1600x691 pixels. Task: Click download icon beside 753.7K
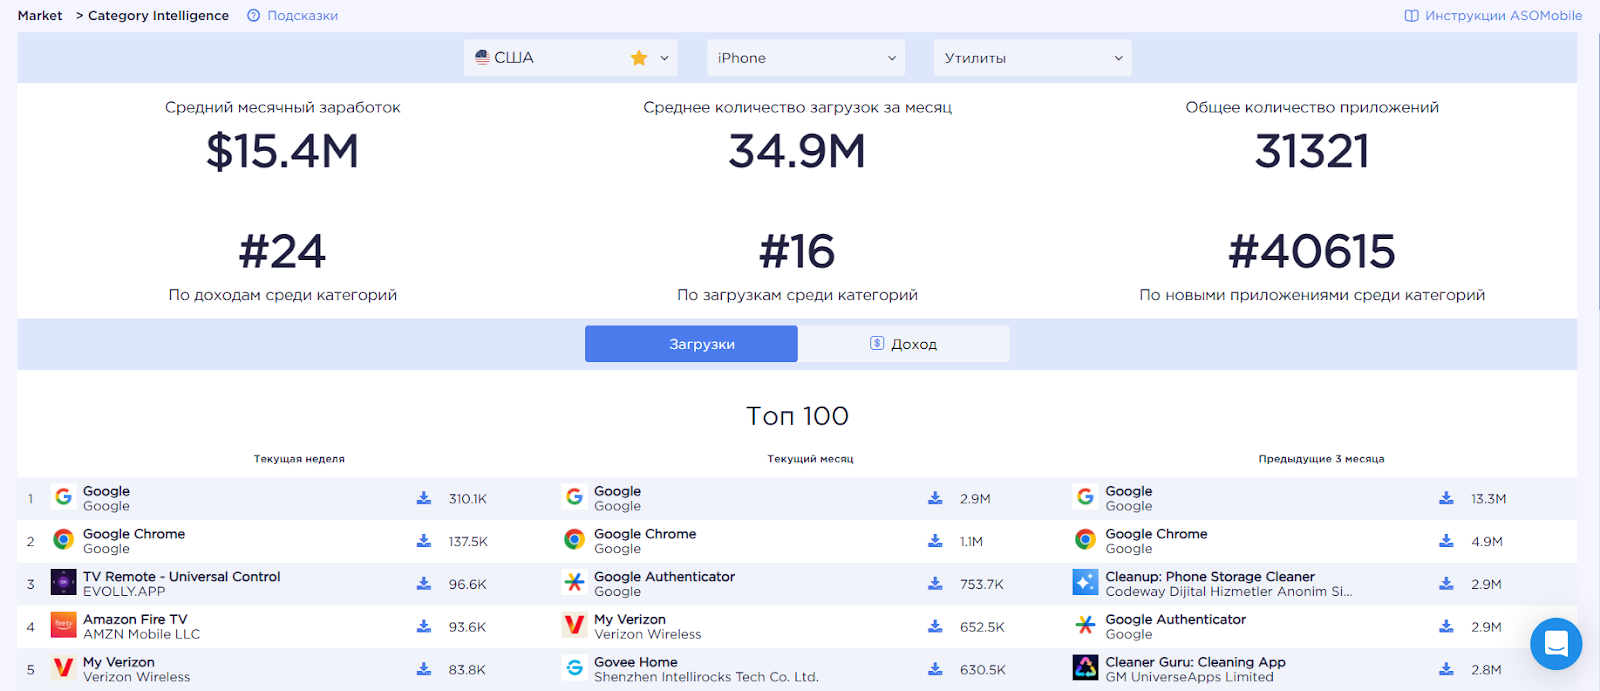[x=935, y=584]
